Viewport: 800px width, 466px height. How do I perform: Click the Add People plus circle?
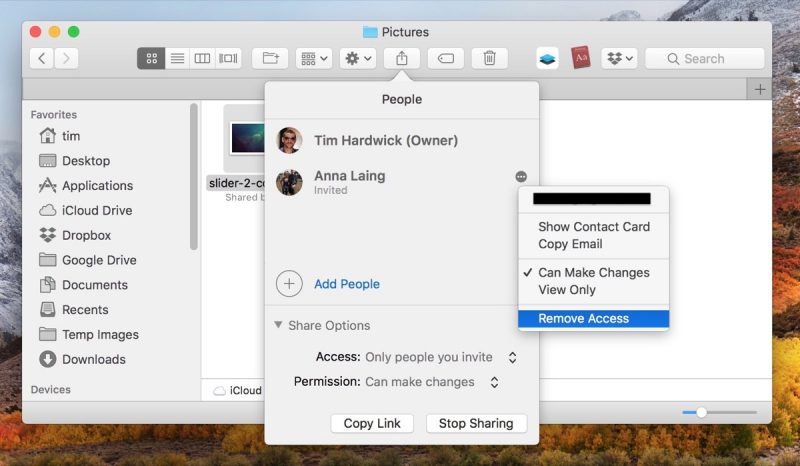(289, 284)
